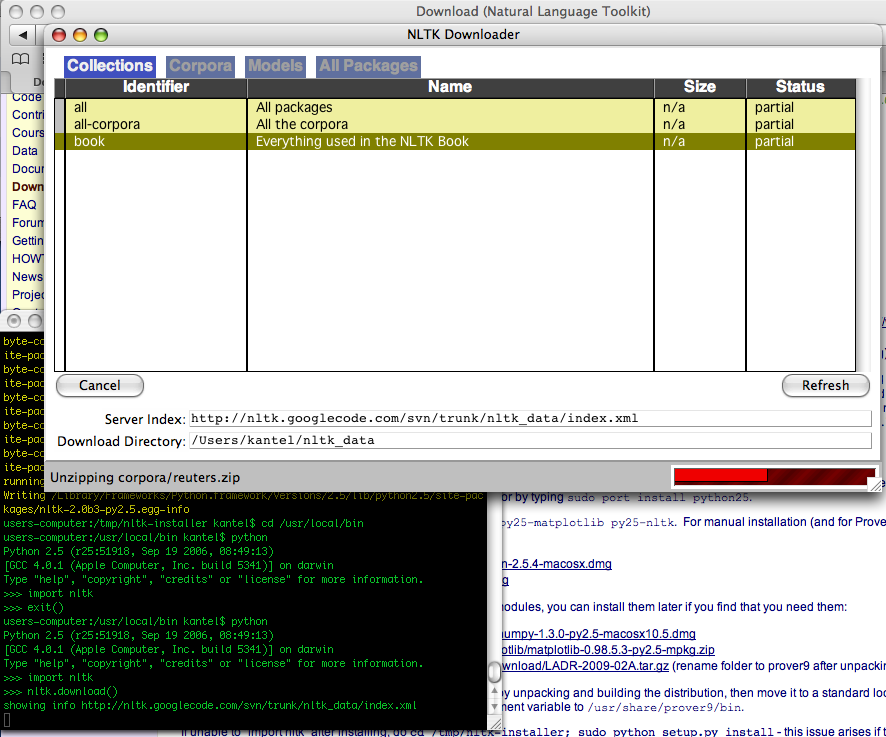Click 'Everything used in the NLTK Book'
886x737 pixels.
[x=362, y=141]
